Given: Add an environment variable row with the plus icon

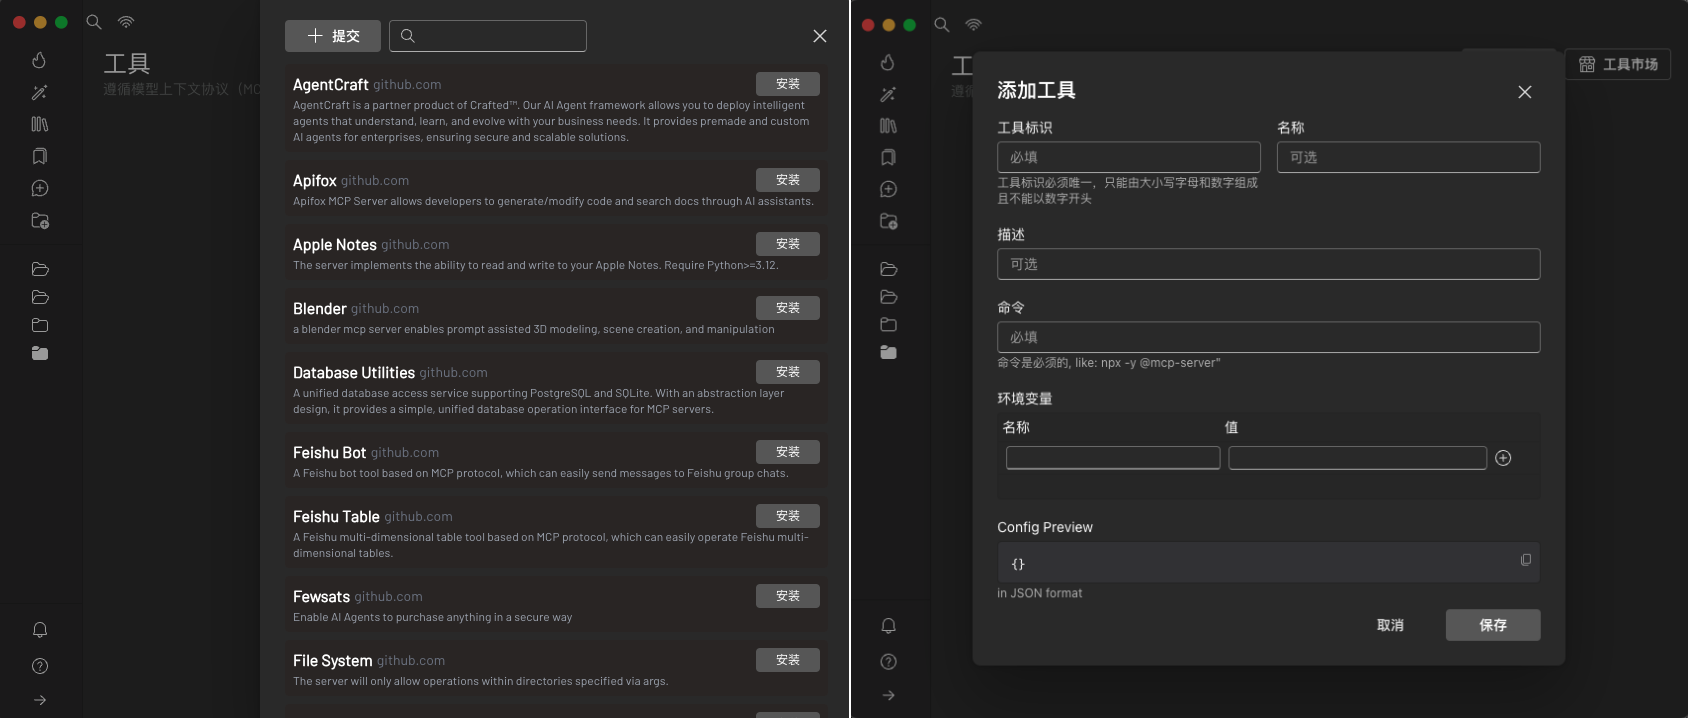Looking at the screenshot, I should pos(1503,458).
